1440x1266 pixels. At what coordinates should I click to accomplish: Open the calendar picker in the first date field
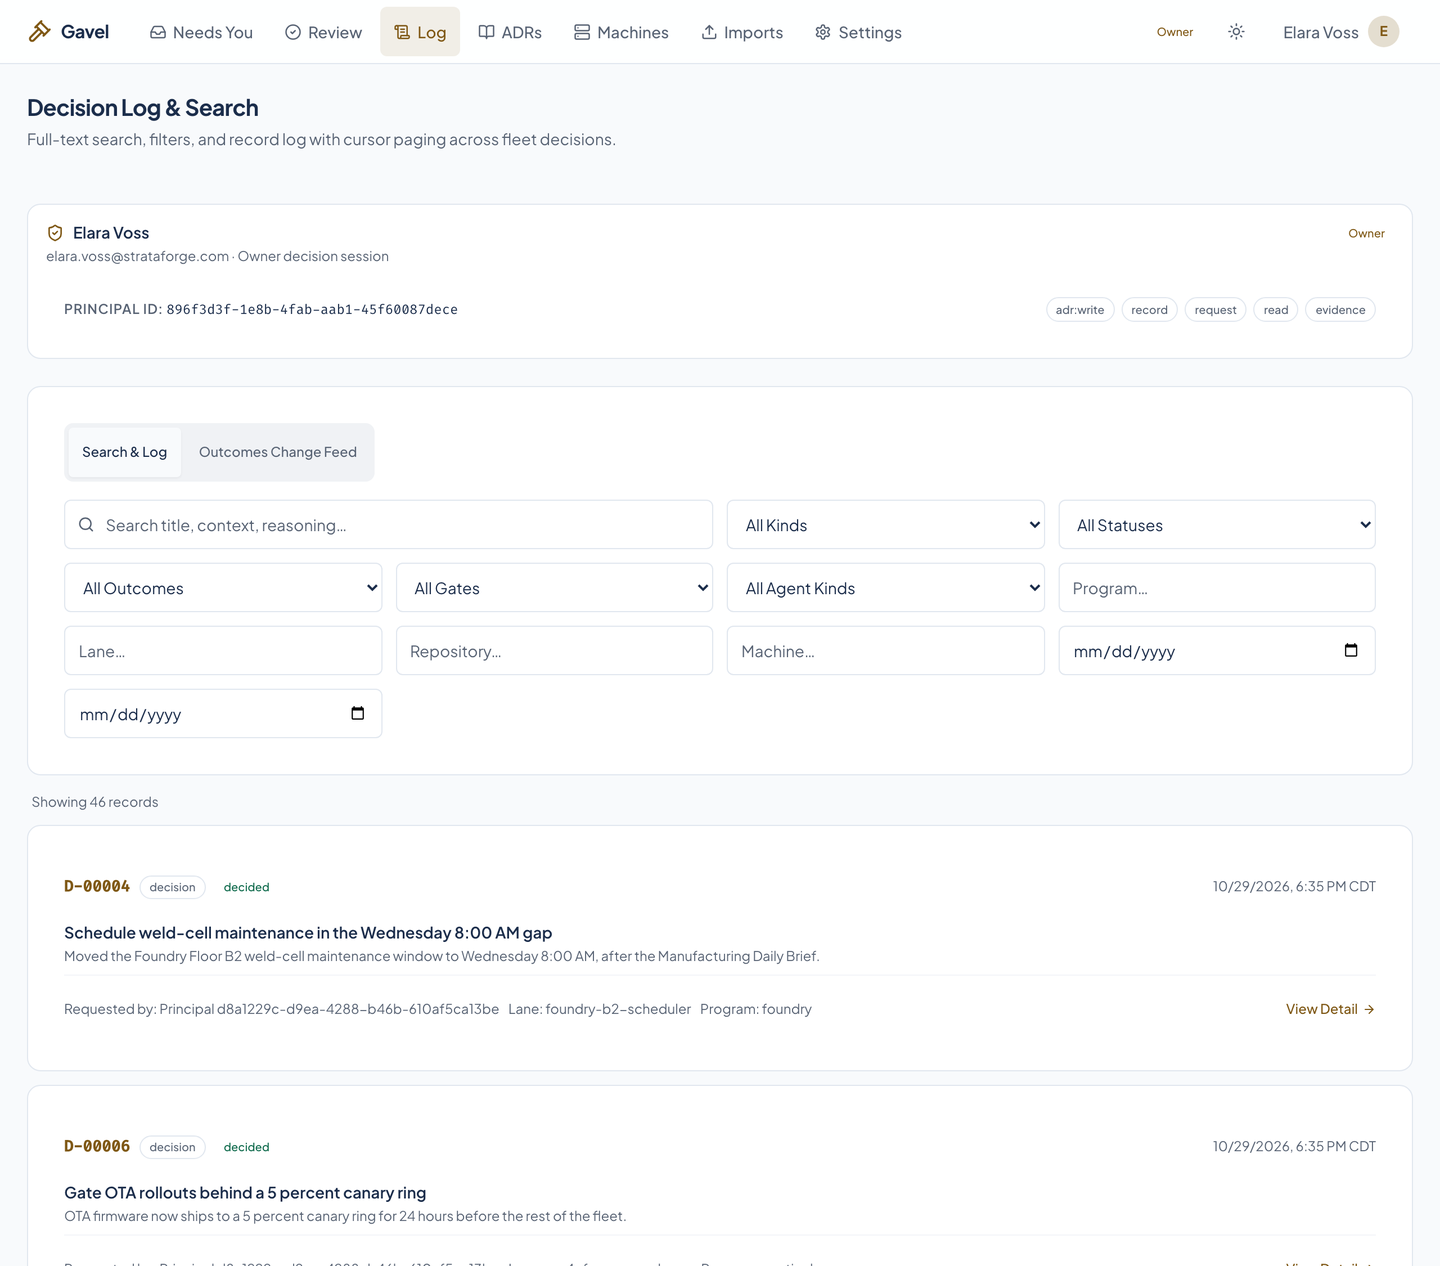click(x=1351, y=650)
